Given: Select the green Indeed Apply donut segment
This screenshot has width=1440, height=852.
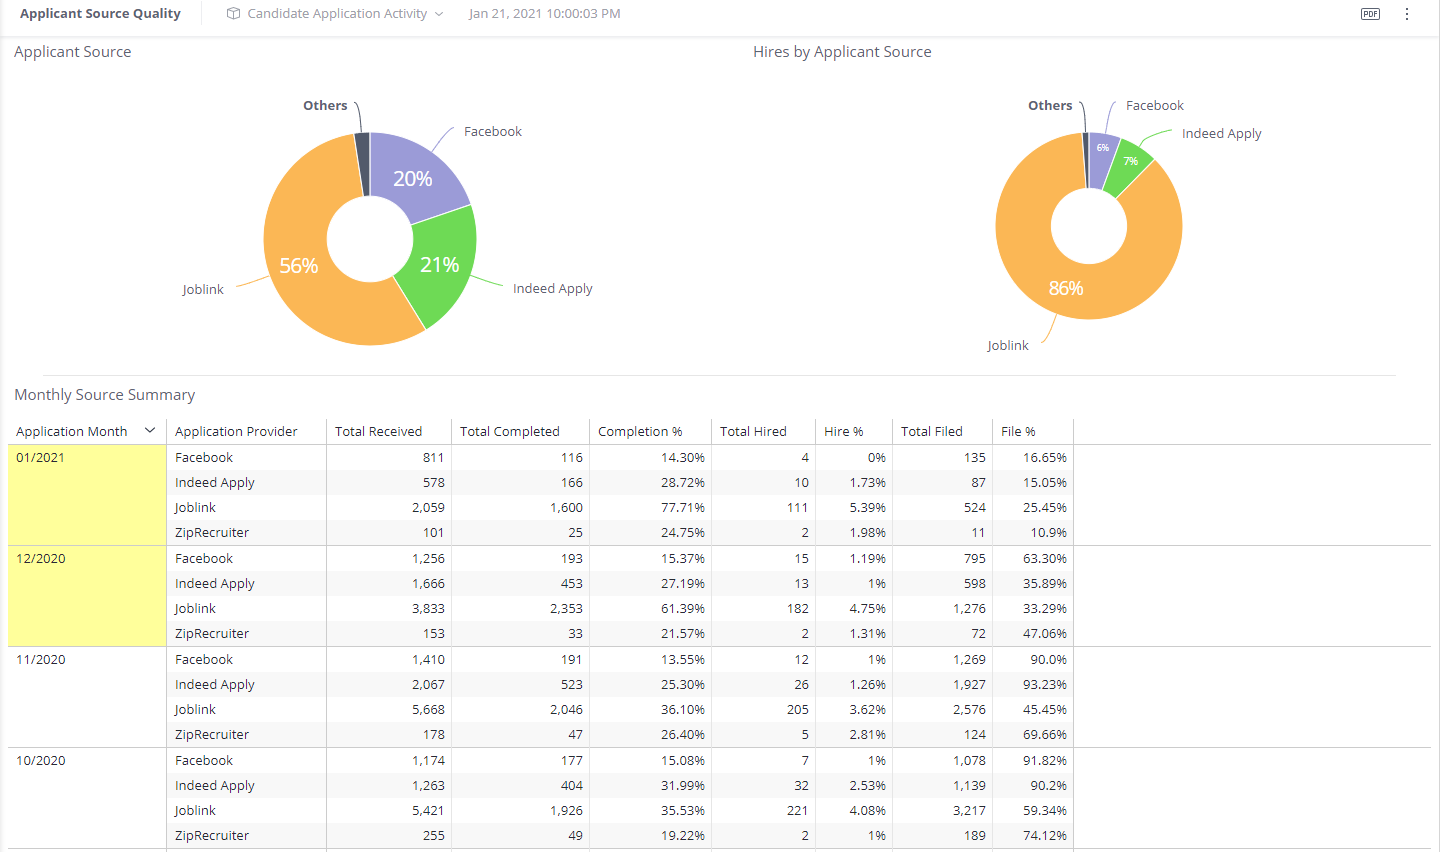Looking at the screenshot, I should (x=440, y=262).
